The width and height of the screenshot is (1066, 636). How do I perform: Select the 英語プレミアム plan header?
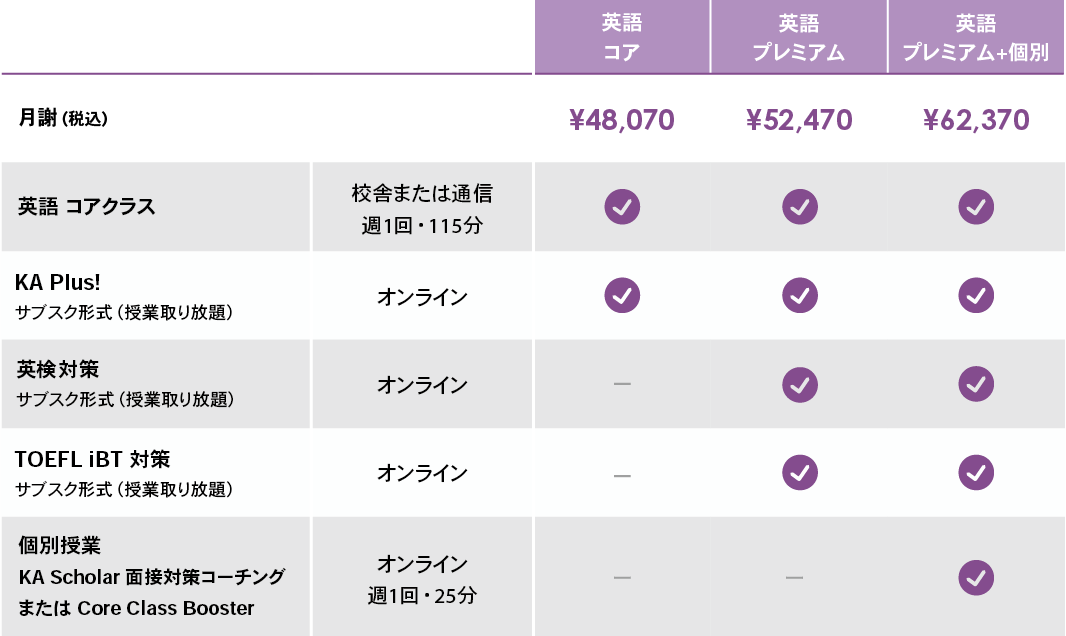pyautogui.click(x=799, y=37)
